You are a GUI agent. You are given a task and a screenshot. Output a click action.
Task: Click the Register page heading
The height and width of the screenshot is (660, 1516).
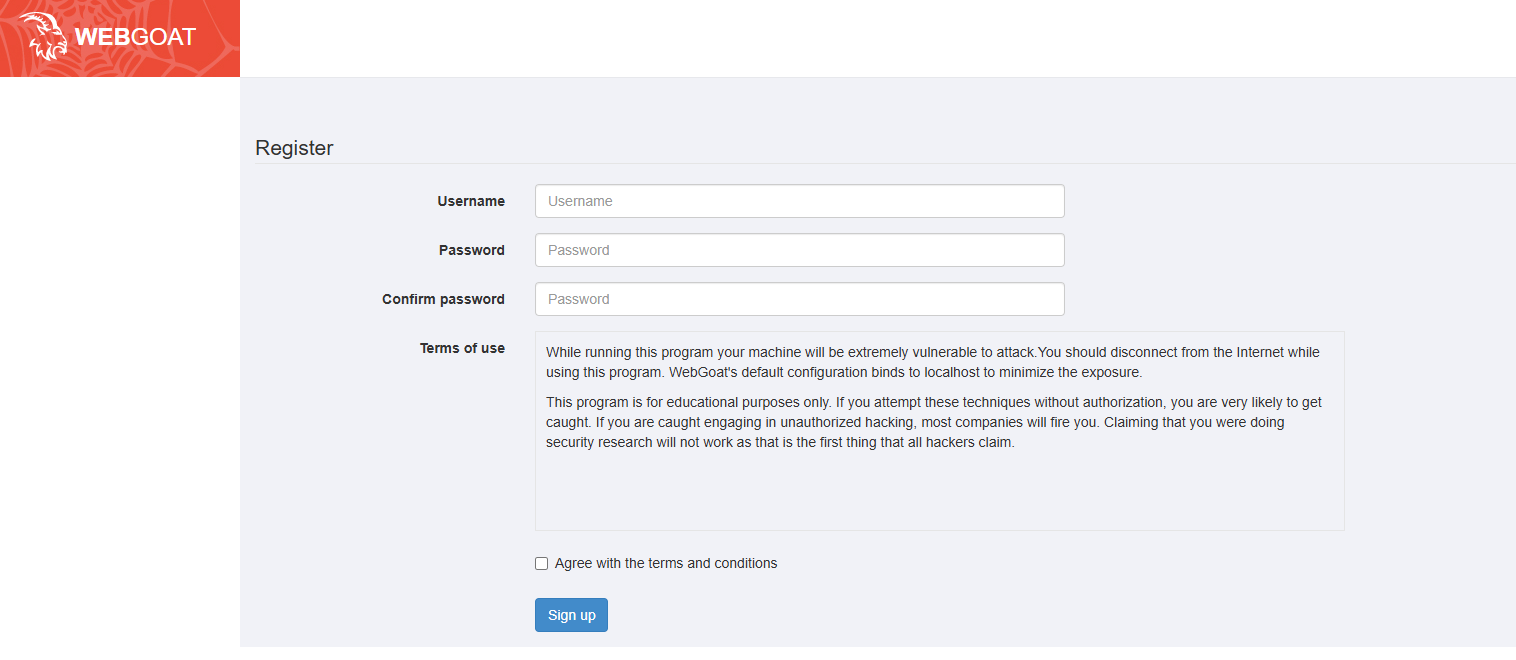coord(294,148)
